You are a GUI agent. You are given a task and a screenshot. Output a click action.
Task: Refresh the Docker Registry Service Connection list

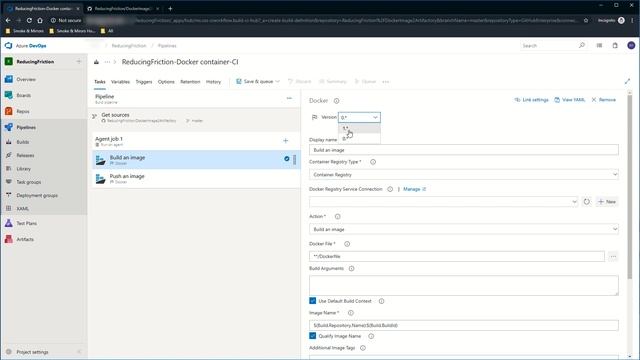(587, 202)
